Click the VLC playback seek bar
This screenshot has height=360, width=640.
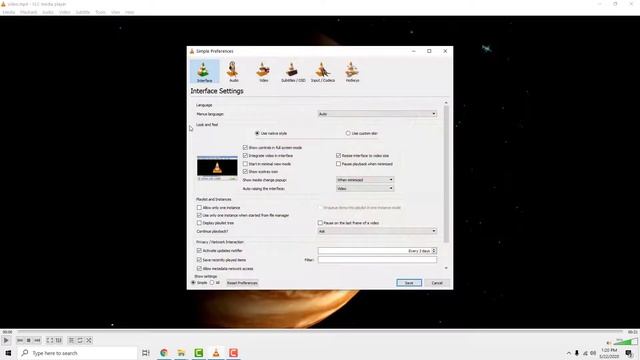[x=320, y=332]
